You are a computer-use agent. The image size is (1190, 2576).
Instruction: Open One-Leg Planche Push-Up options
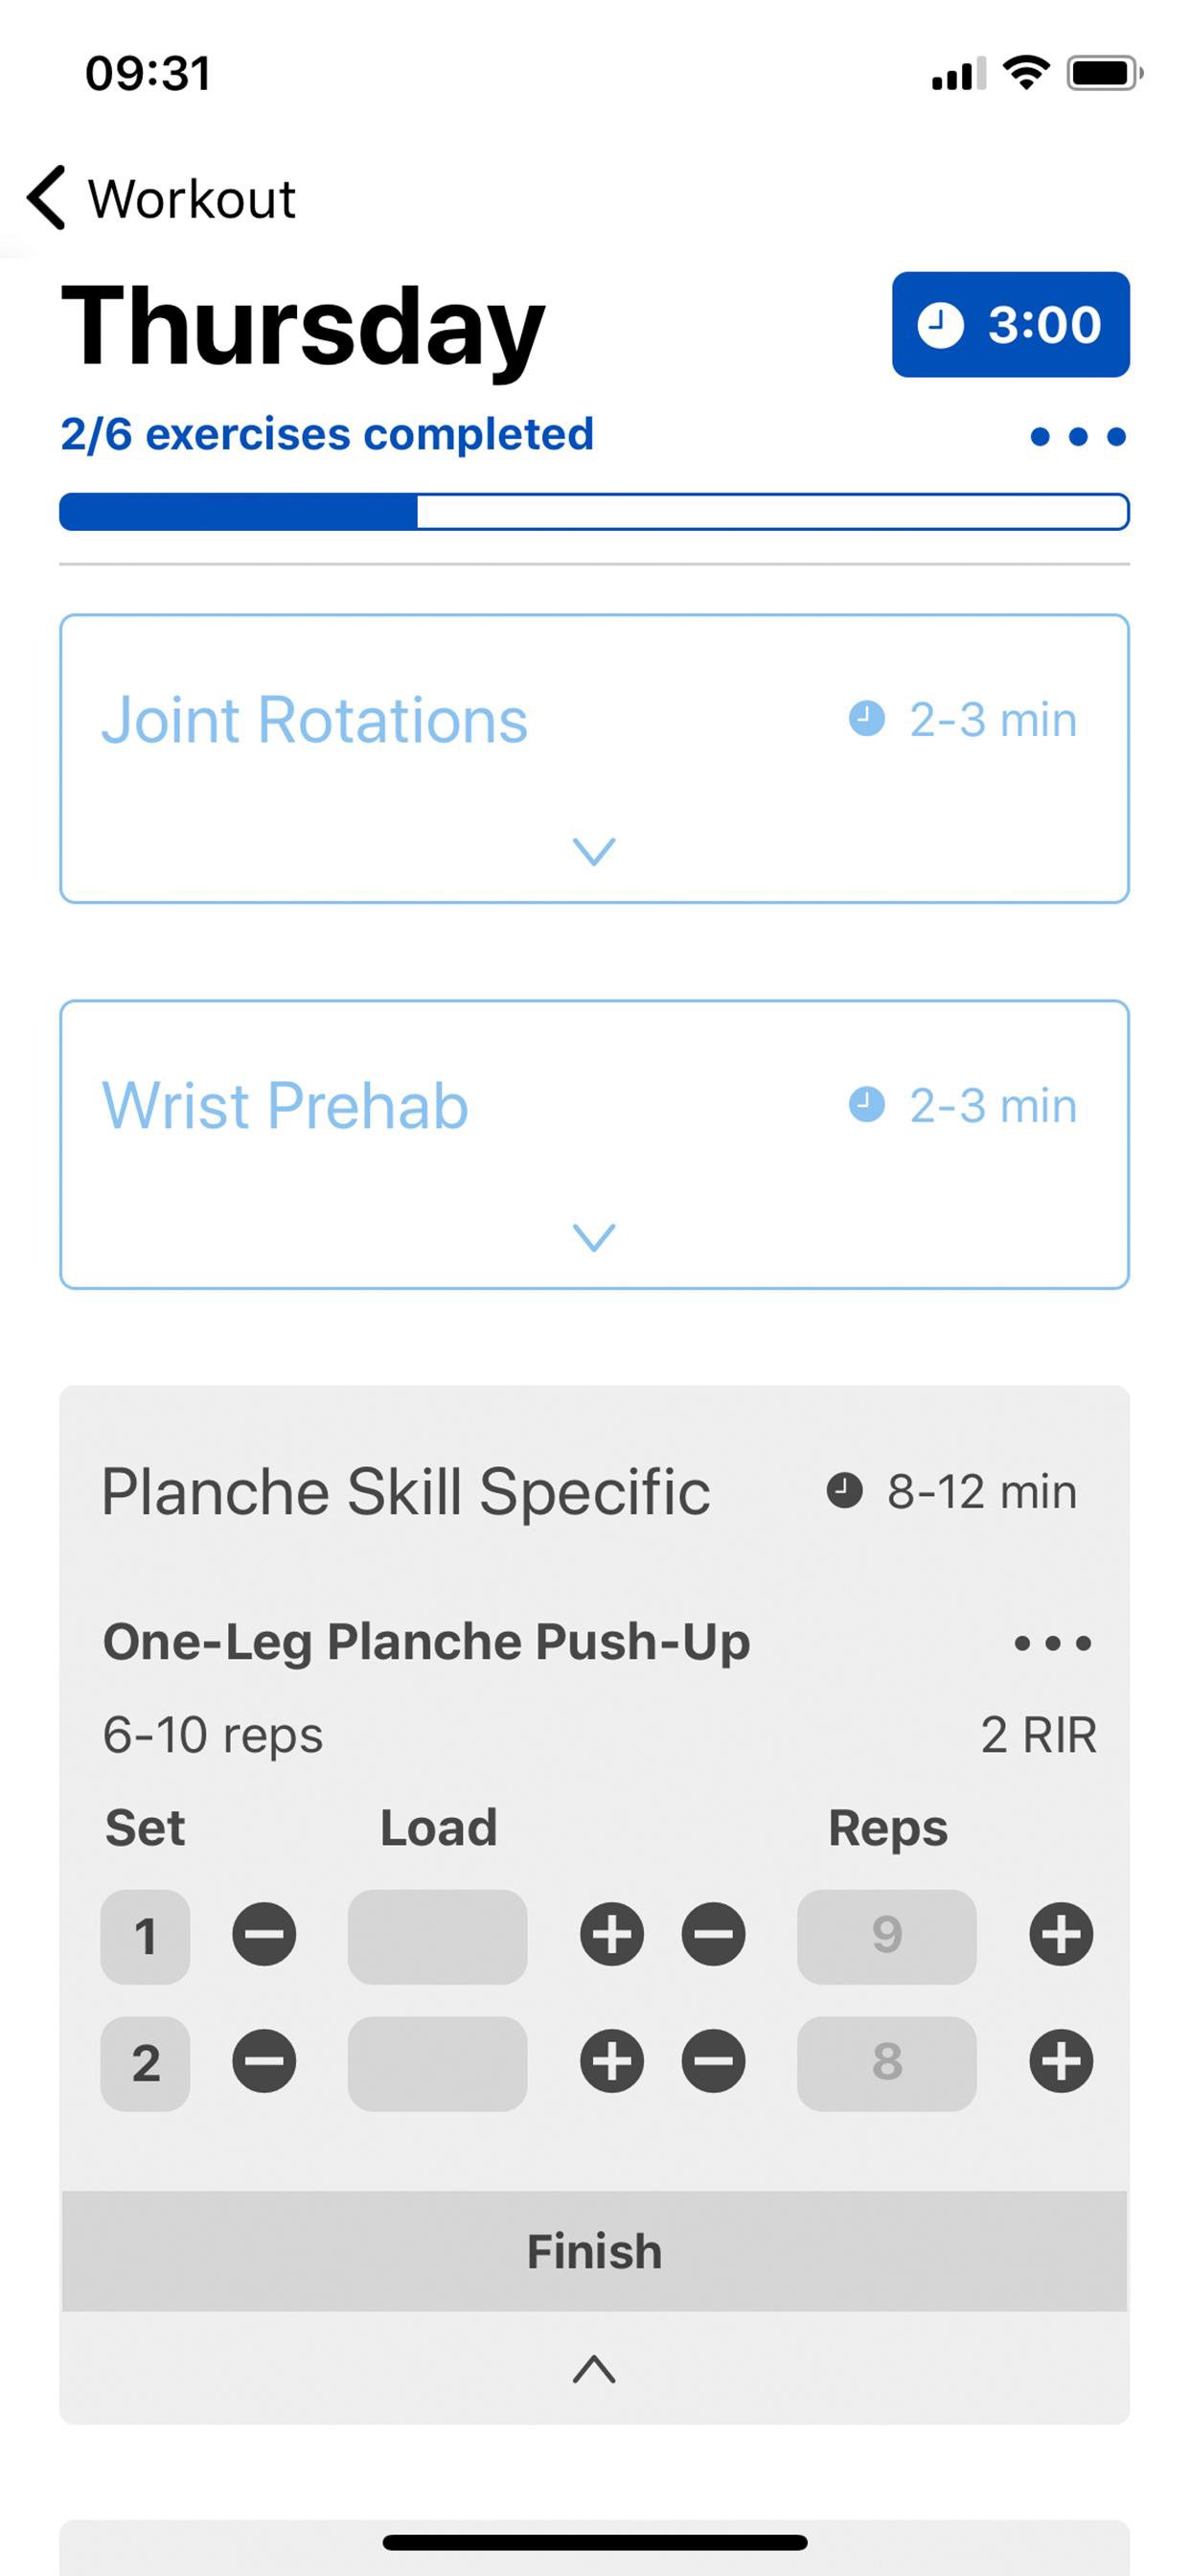(x=1052, y=1643)
